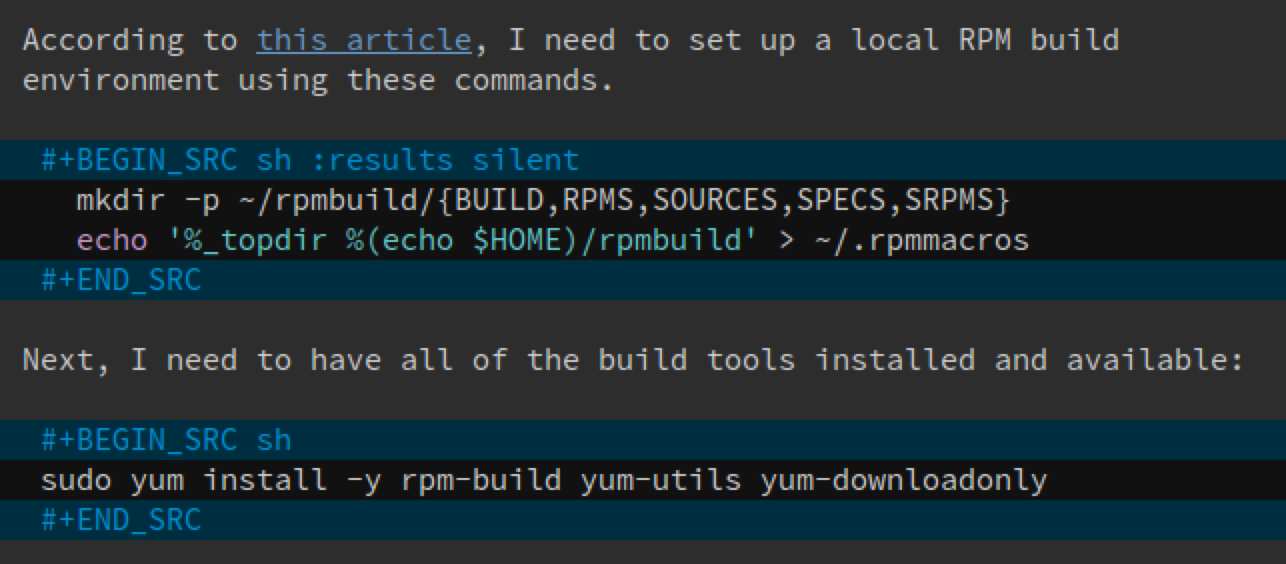Image resolution: width=1286 pixels, height=564 pixels.
Task: Click the word 'sudo' in install command
Action: [x=76, y=481]
